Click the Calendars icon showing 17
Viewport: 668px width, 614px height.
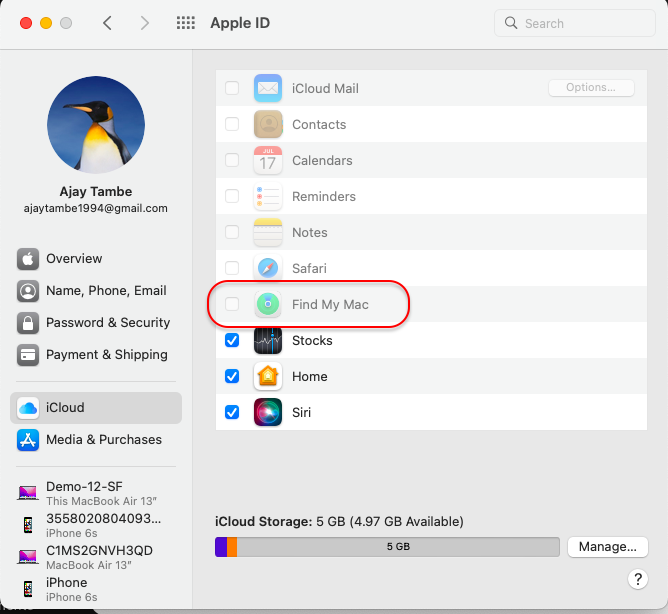[x=268, y=160]
